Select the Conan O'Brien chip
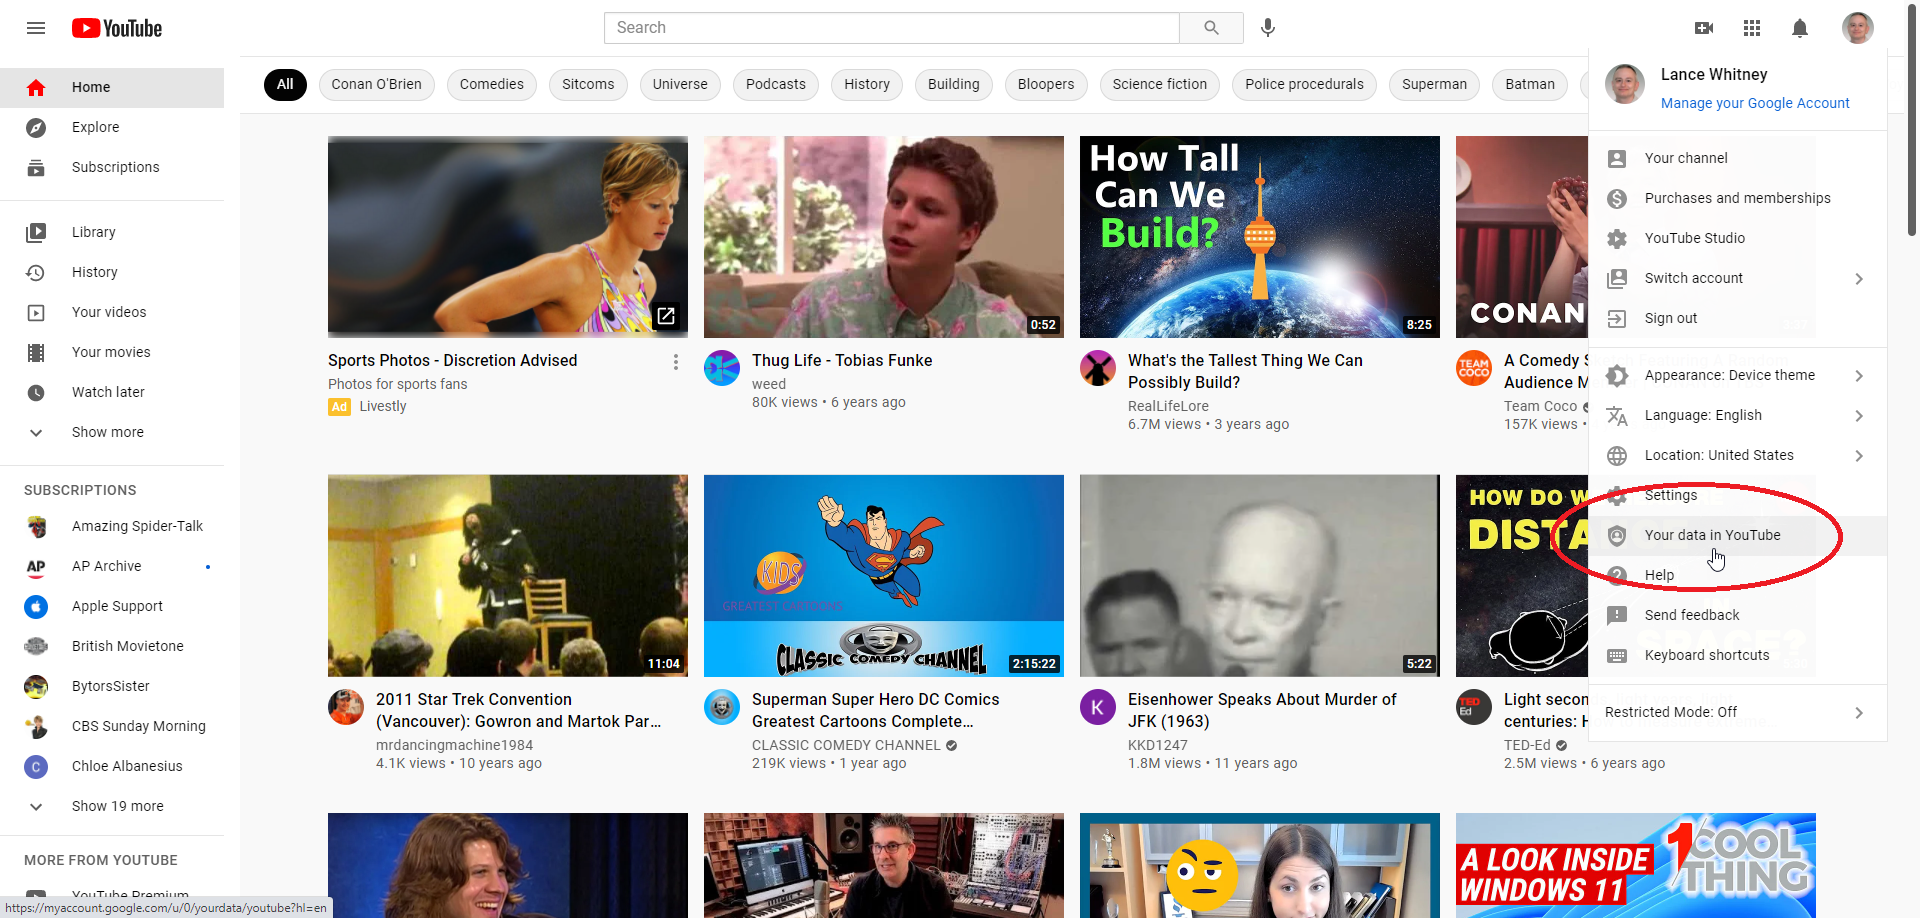Screen dimensions: 1920x918 point(376,84)
